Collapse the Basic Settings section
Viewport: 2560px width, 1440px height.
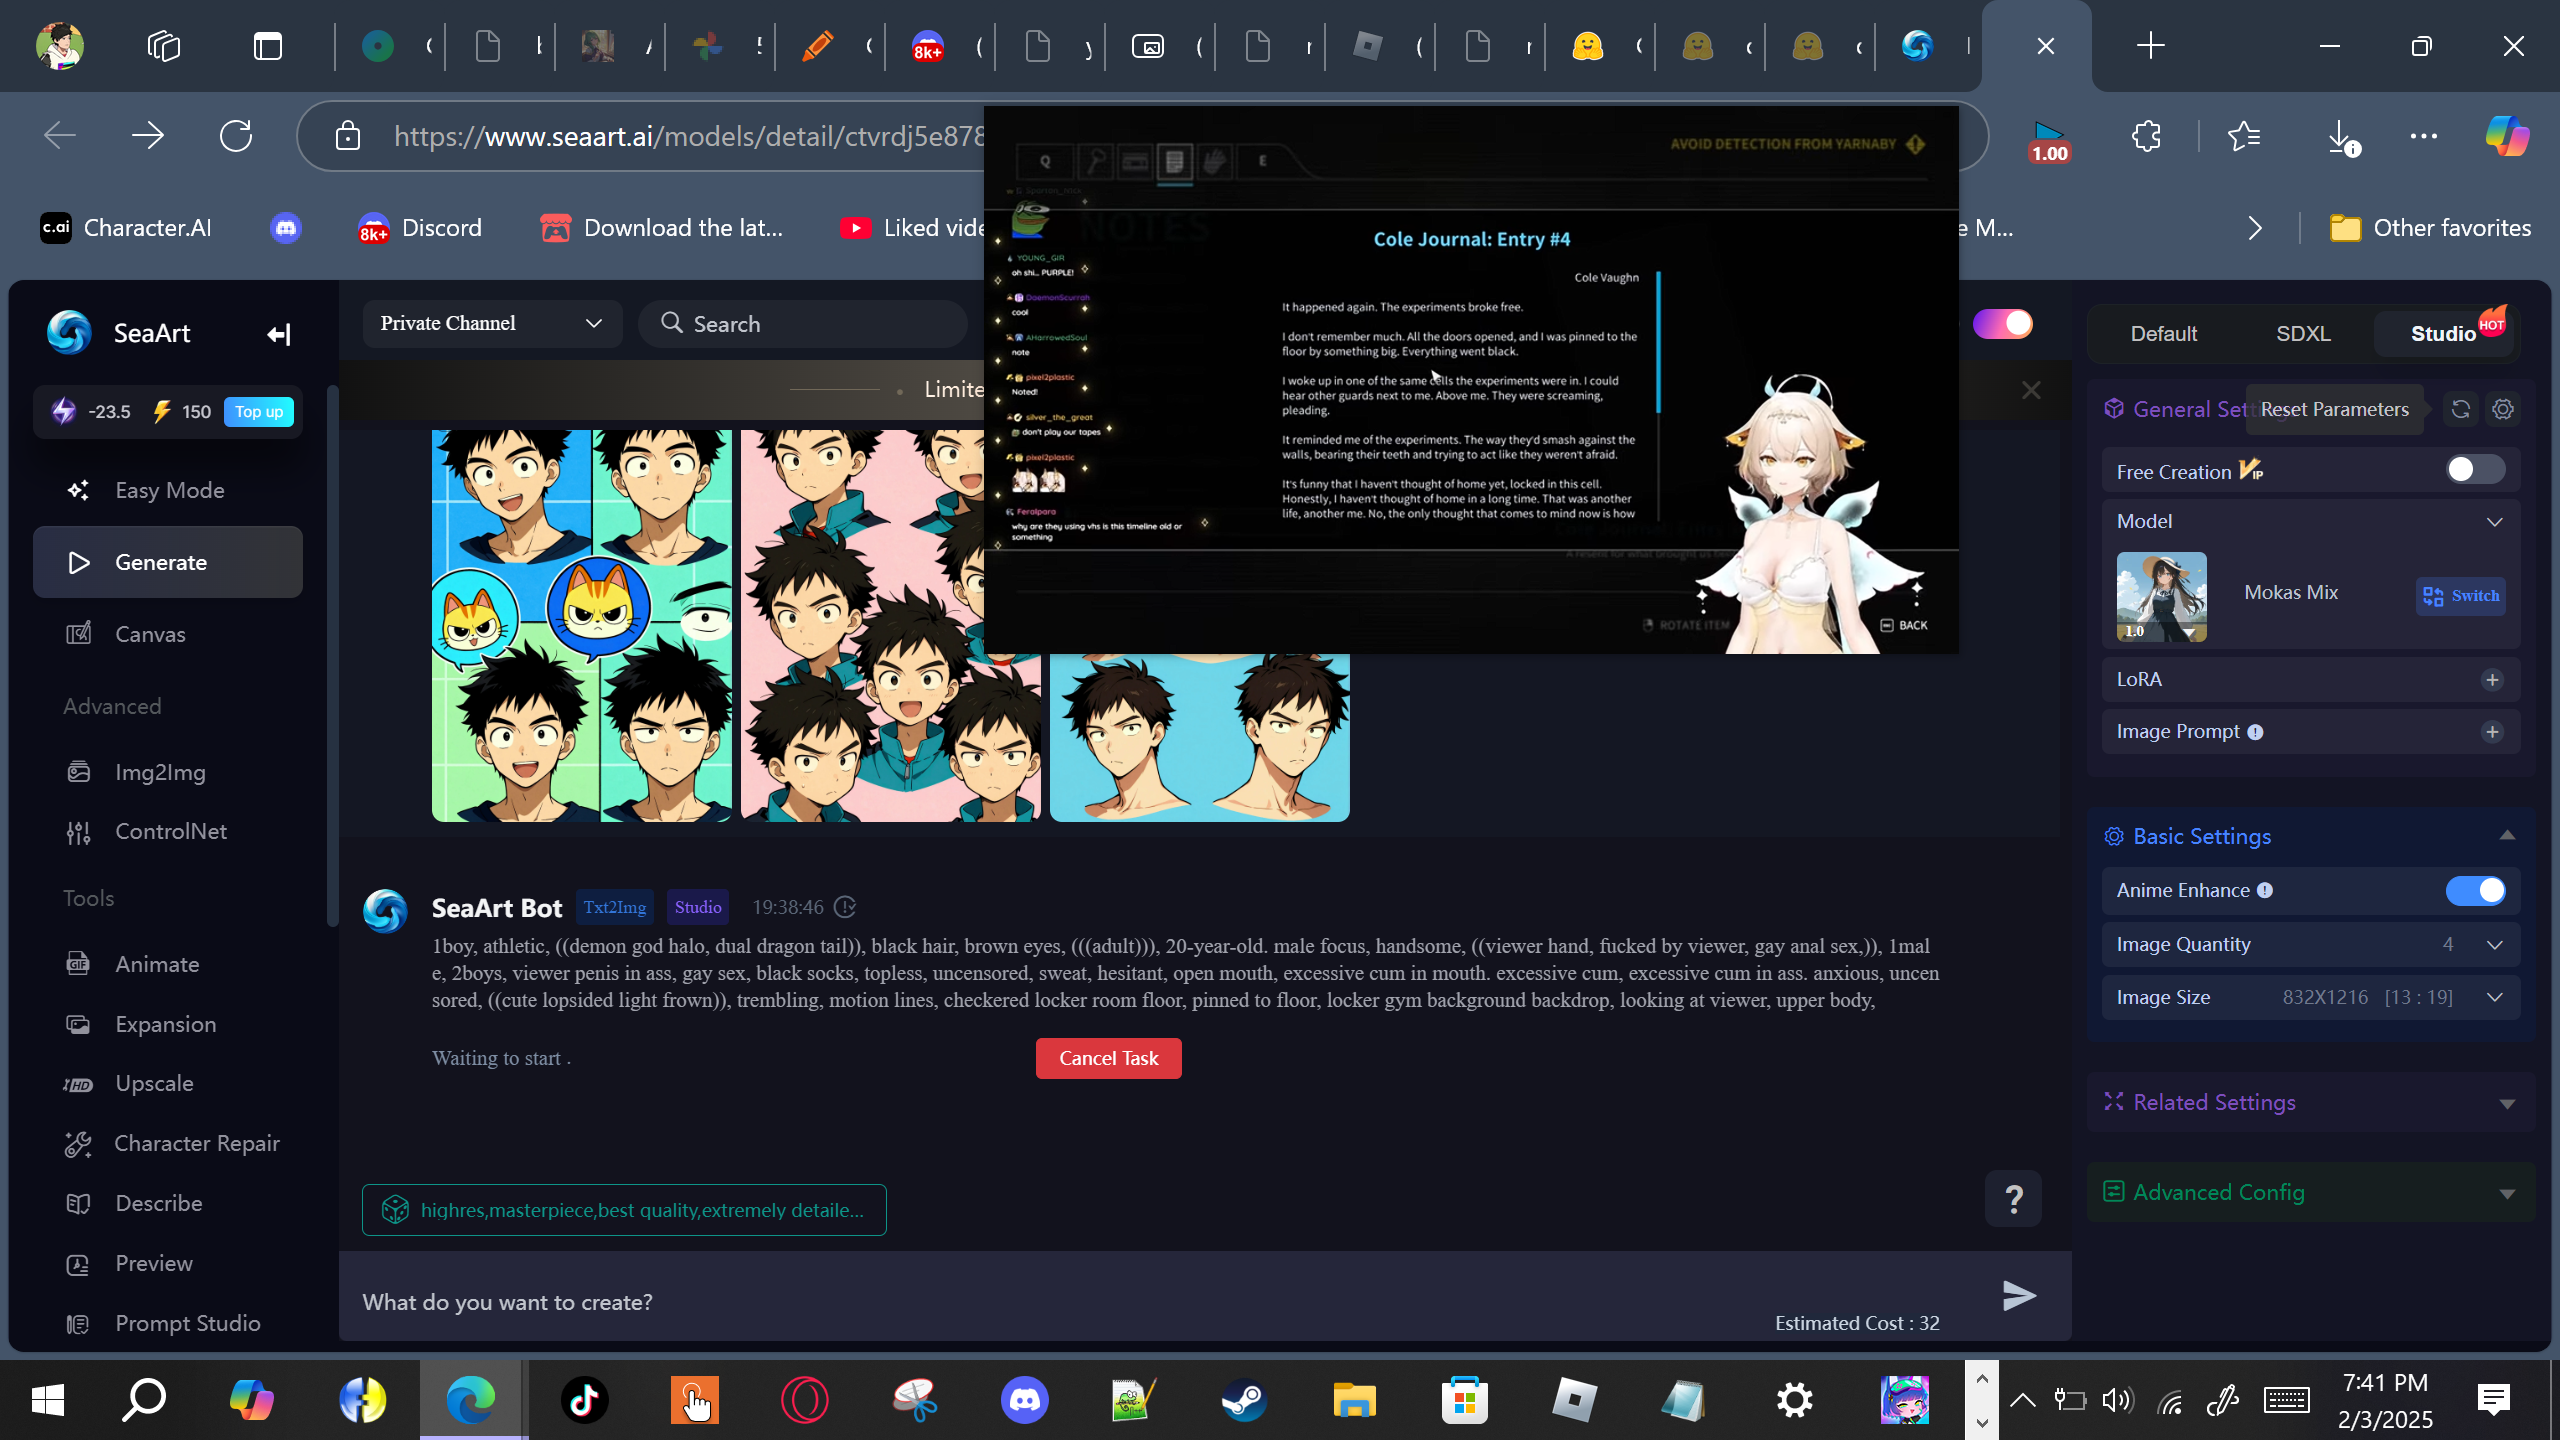click(2507, 836)
